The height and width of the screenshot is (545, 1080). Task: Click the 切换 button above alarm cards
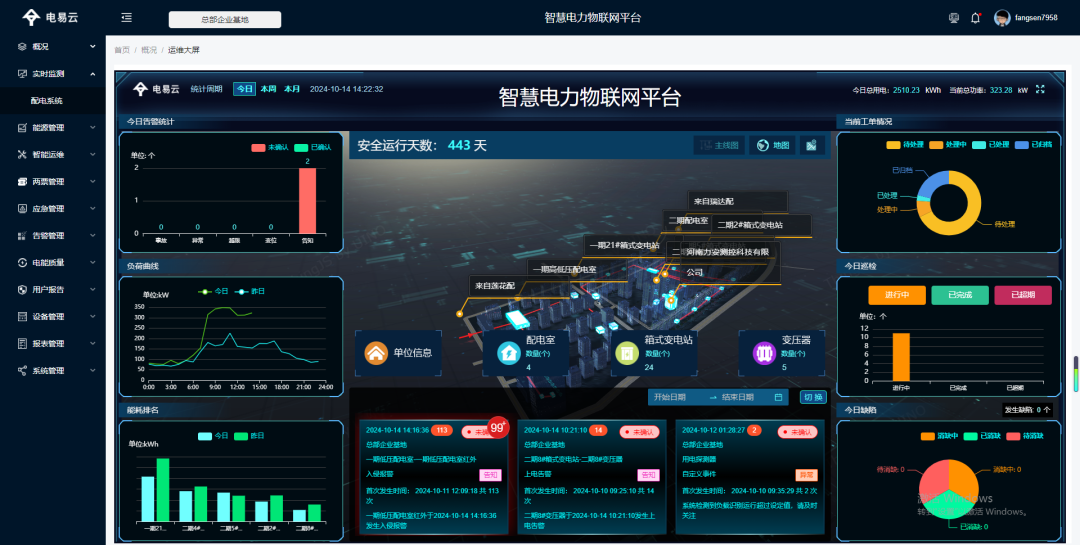(813, 397)
